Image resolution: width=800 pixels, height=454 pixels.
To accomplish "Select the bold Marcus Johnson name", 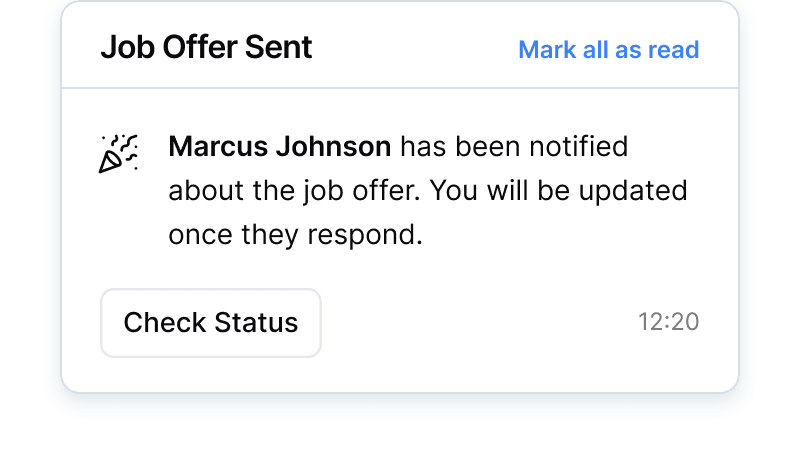I will [279, 147].
